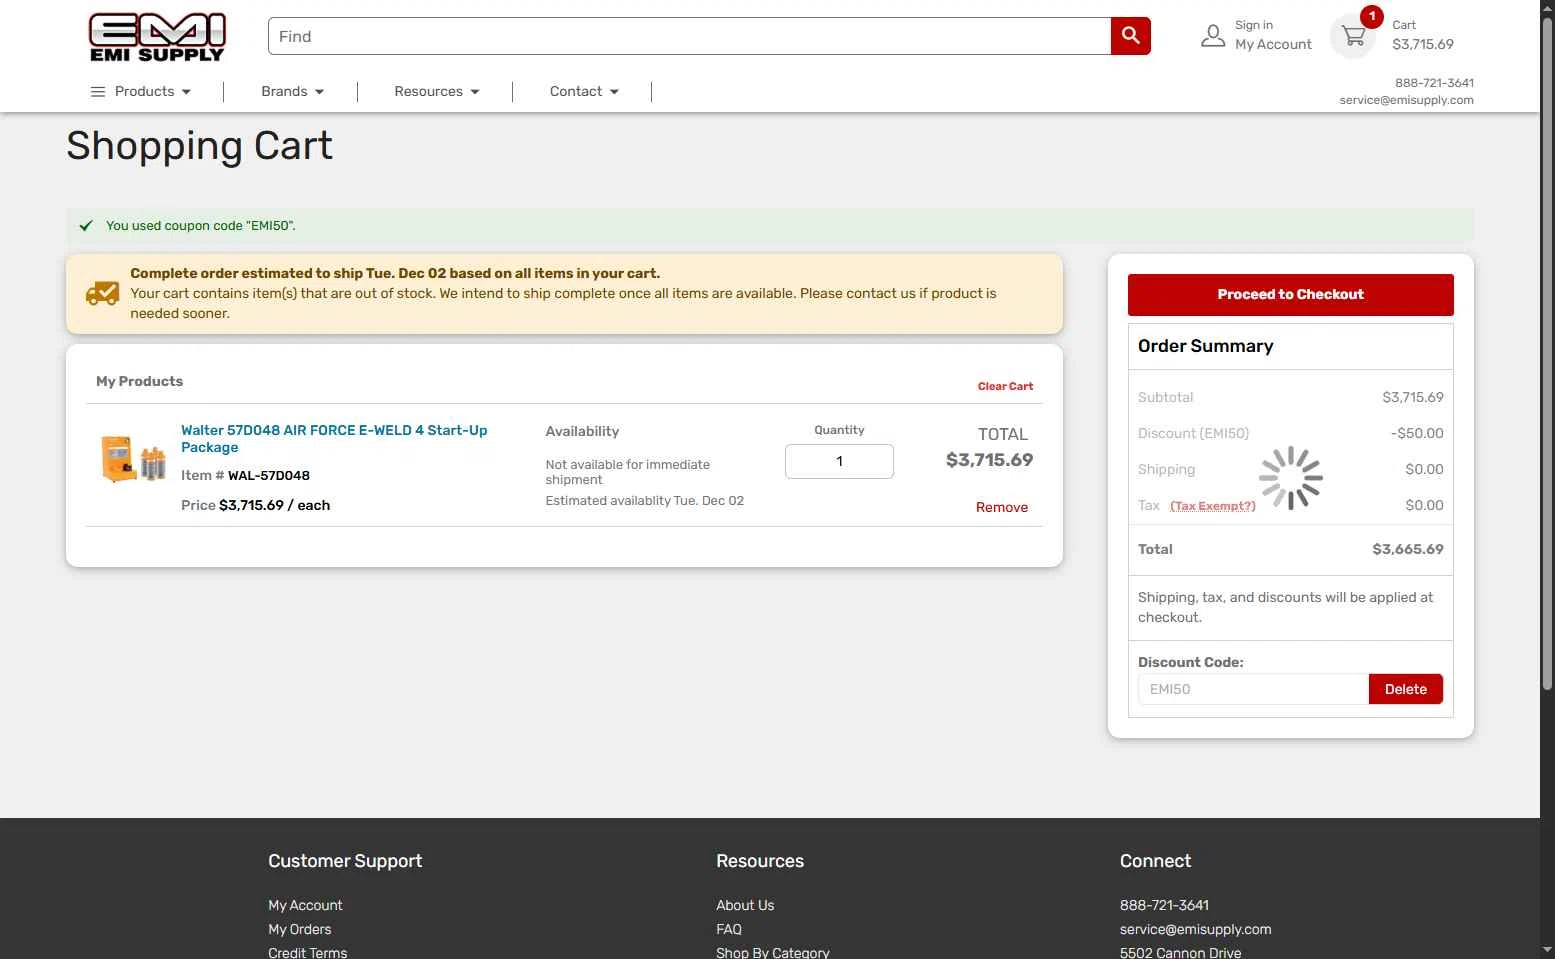Click the 'You used coupon code "EMI50"' message
This screenshot has height=959, width=1555.
click(x=201, y=226)
